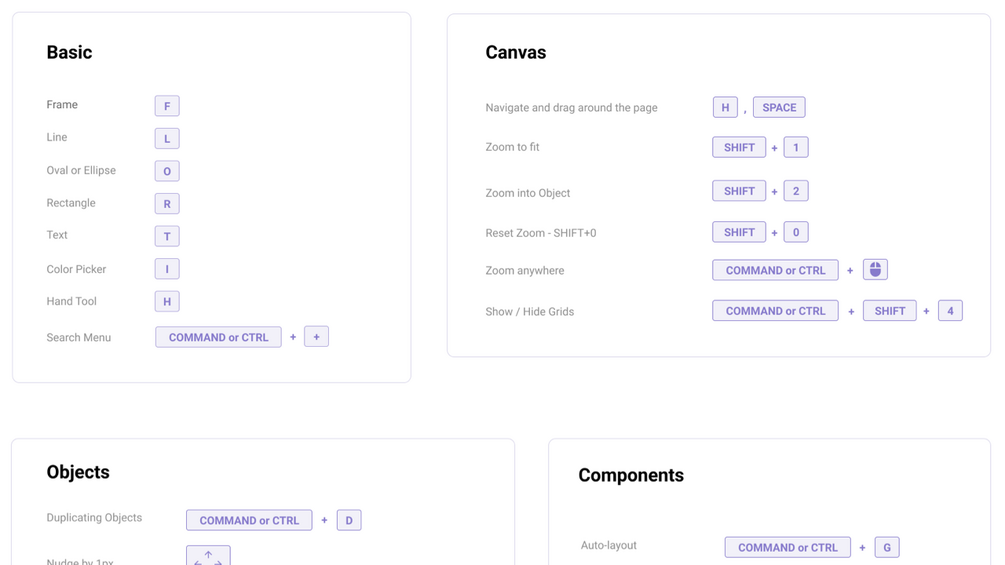
Task: Click SHIFT key in Show / Hide Grids row
Action: (890, 311)
